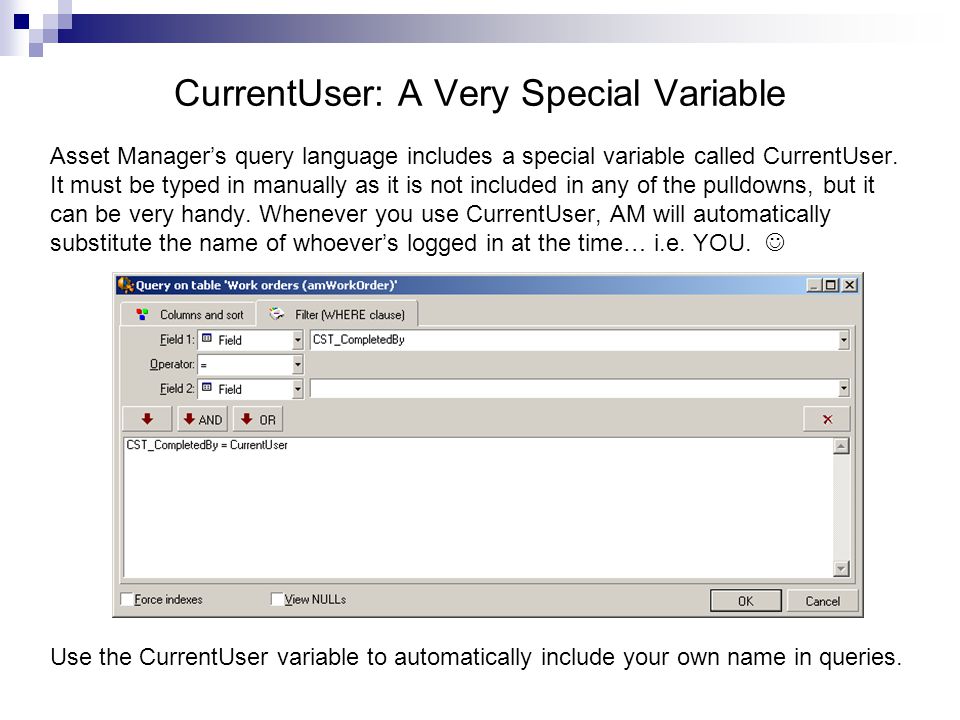Close the query window
The image size is (960, 720).
click(850, 285)
